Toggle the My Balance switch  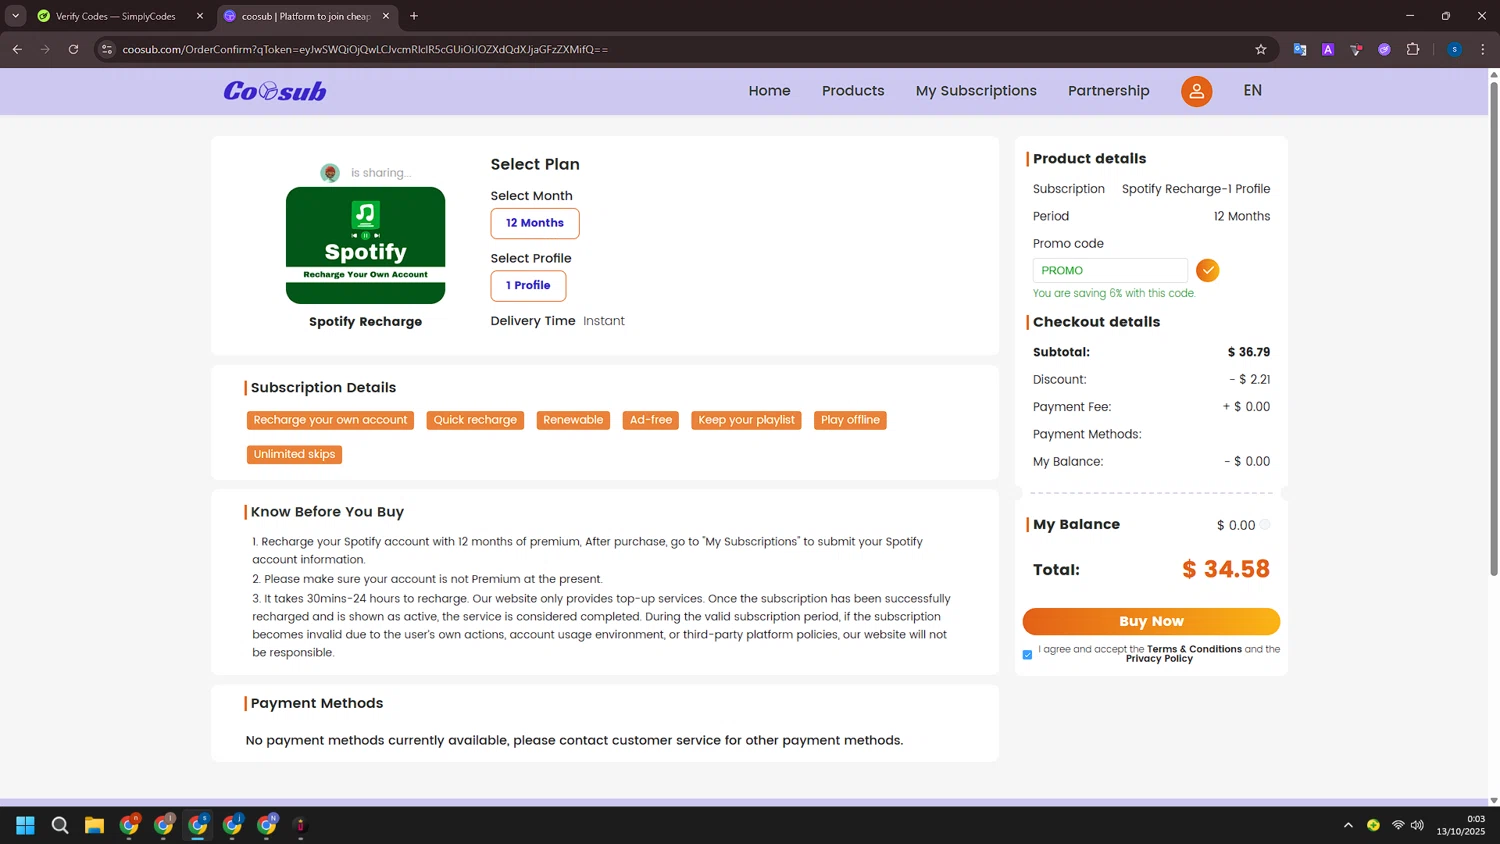coord(1265,524)
